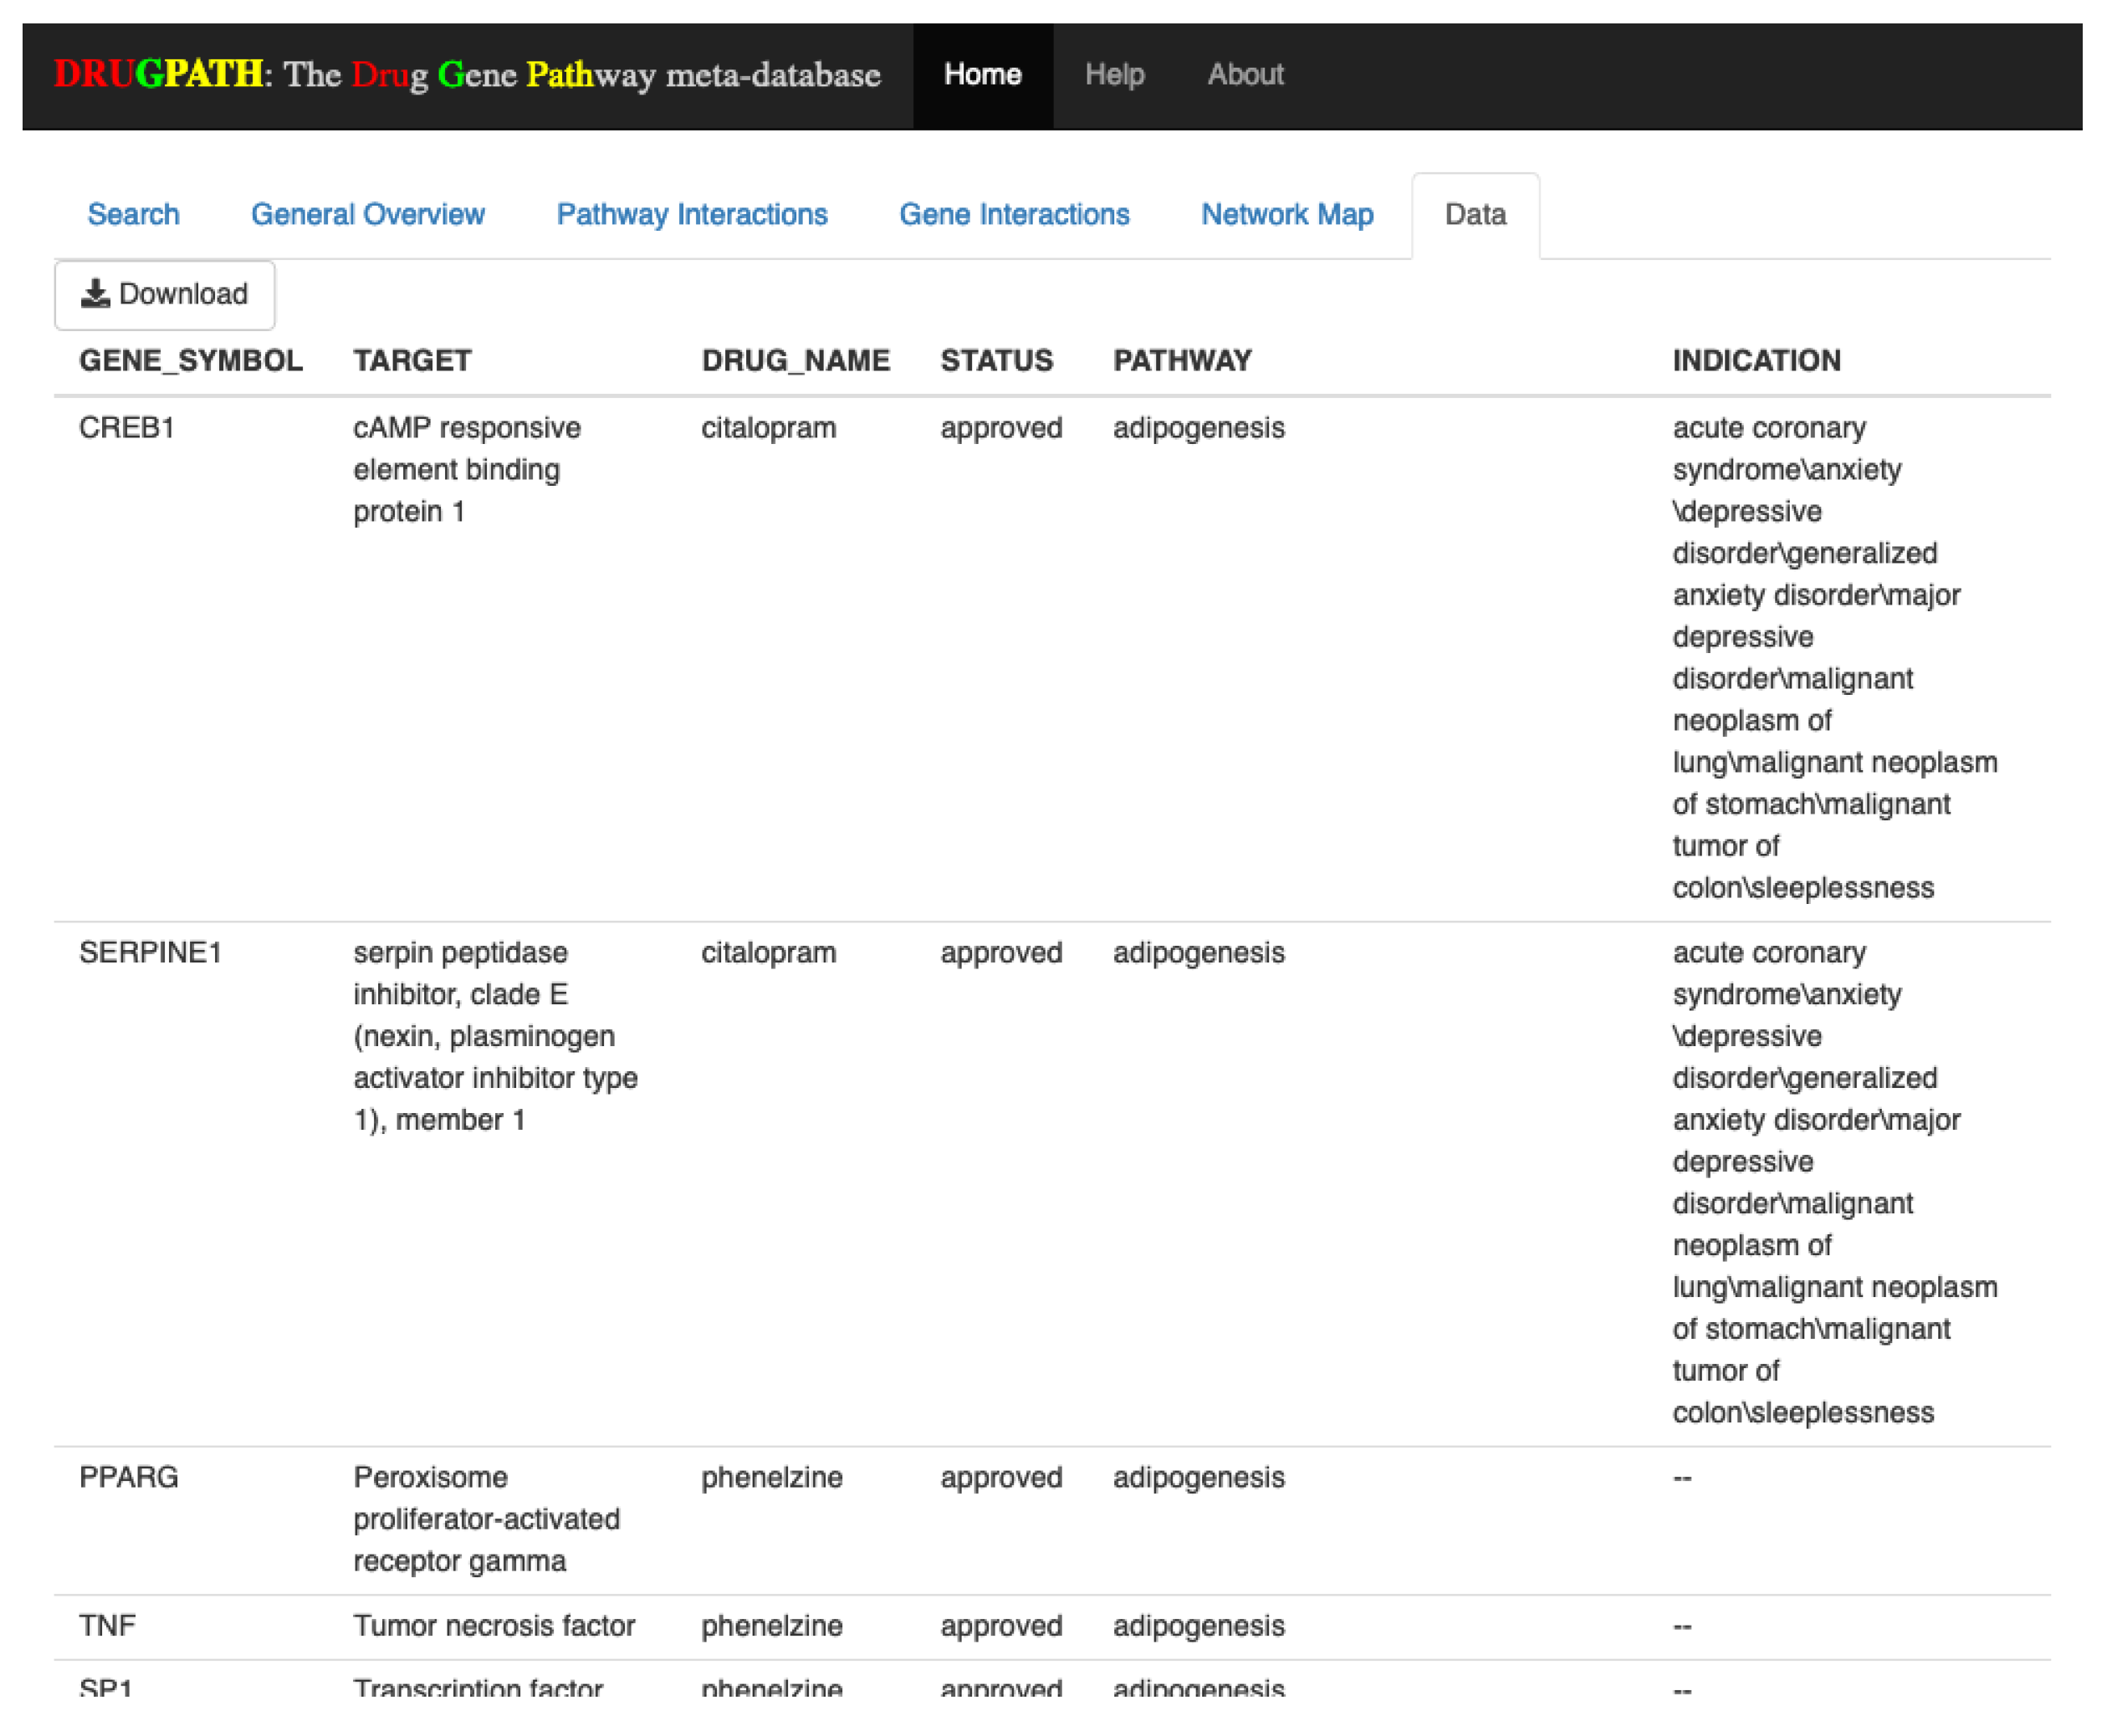Click the DRUG_NAME column header
The height and width of the screenshot is (1736, 2112).
click(795, 361)
